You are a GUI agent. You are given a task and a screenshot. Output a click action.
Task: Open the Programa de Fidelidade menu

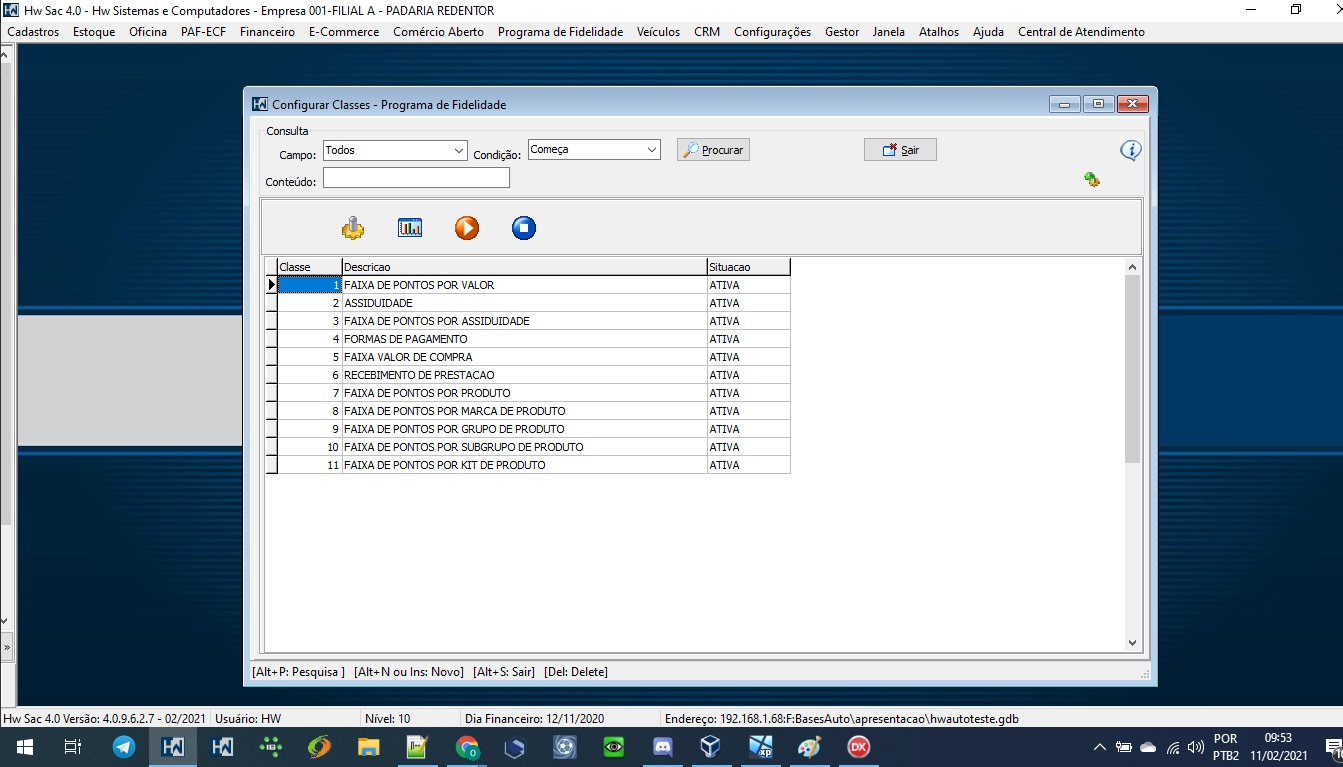[x=560, y=32]
